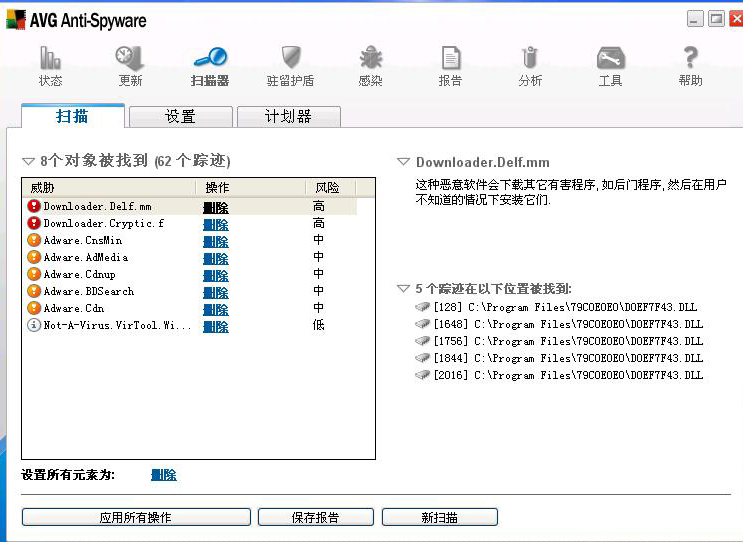The image size is (743, 542).
Task: Click the memory chip icon beside trace [2016]
Action: (x=422, y=375)
